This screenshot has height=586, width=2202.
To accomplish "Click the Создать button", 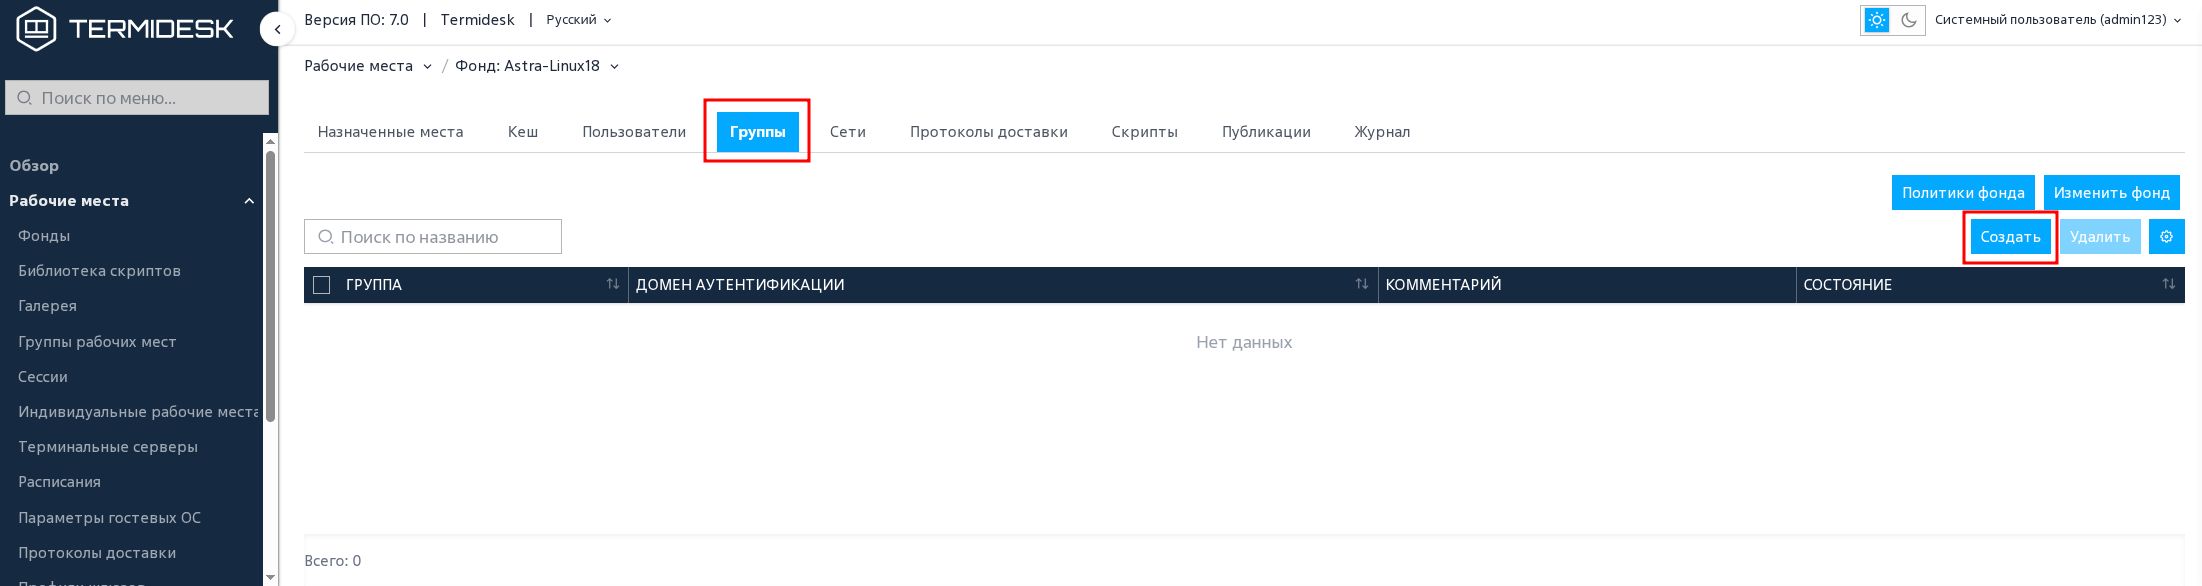I will 2010,237.
